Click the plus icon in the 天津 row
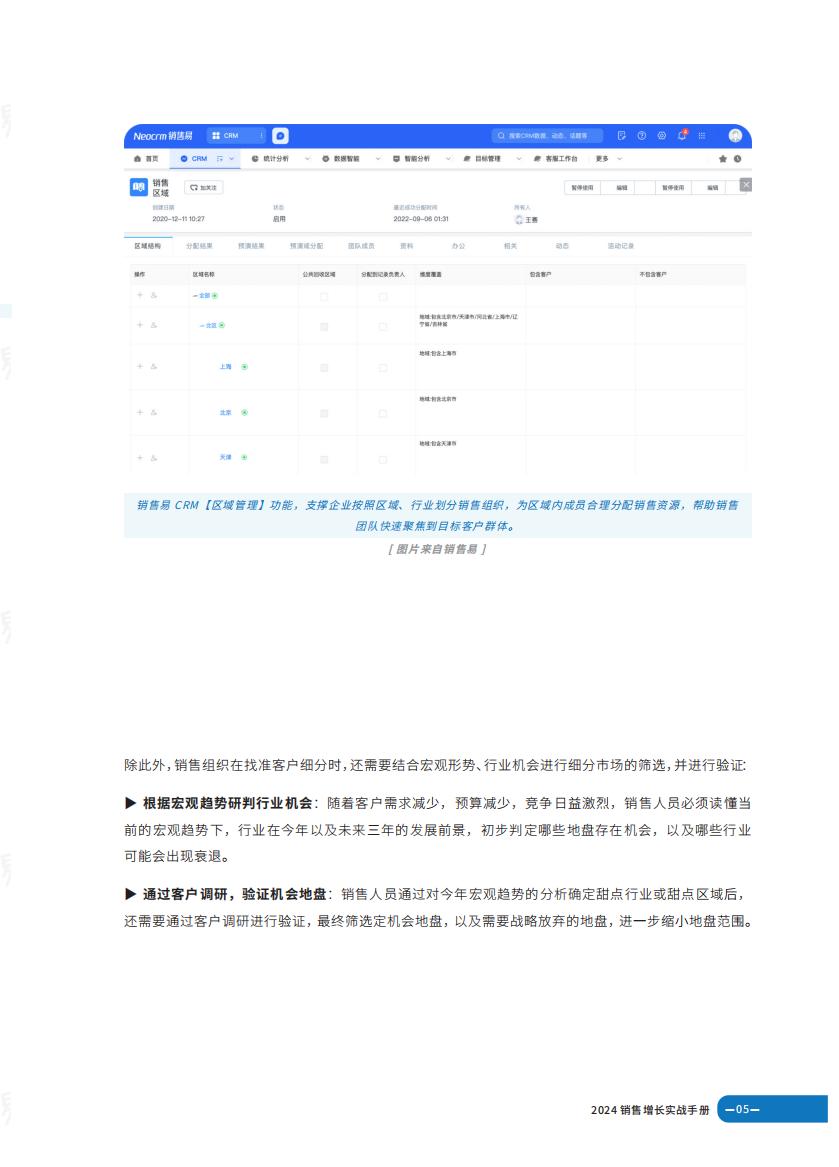The image size is (839, 1167). coord(139,458)
